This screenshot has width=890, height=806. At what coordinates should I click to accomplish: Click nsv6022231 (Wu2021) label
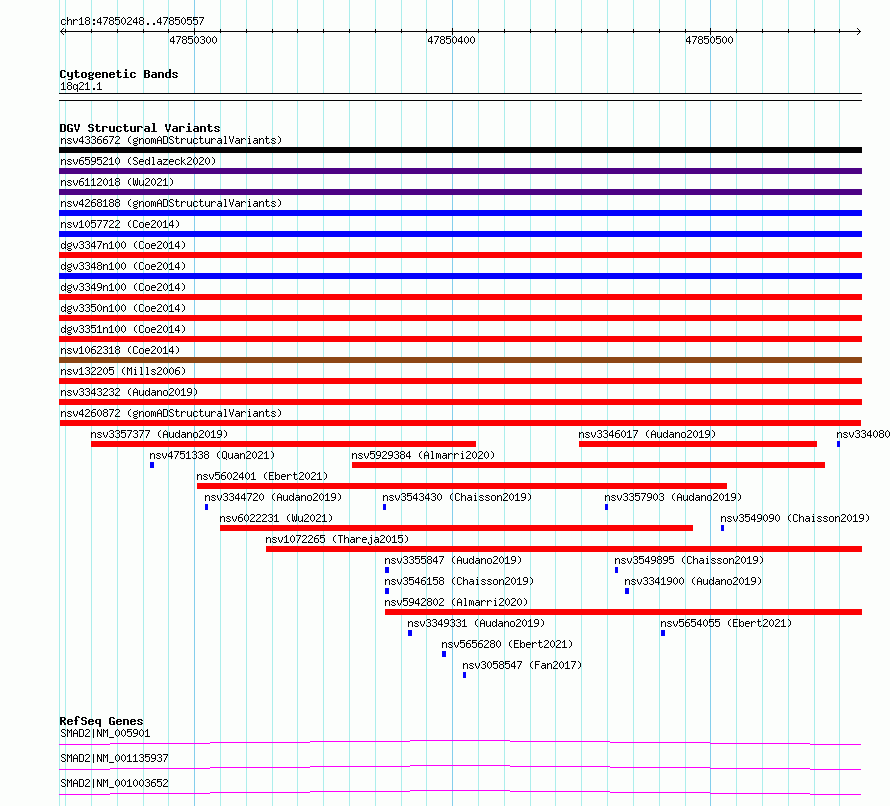pyautogui.click(x=276, y=518)
